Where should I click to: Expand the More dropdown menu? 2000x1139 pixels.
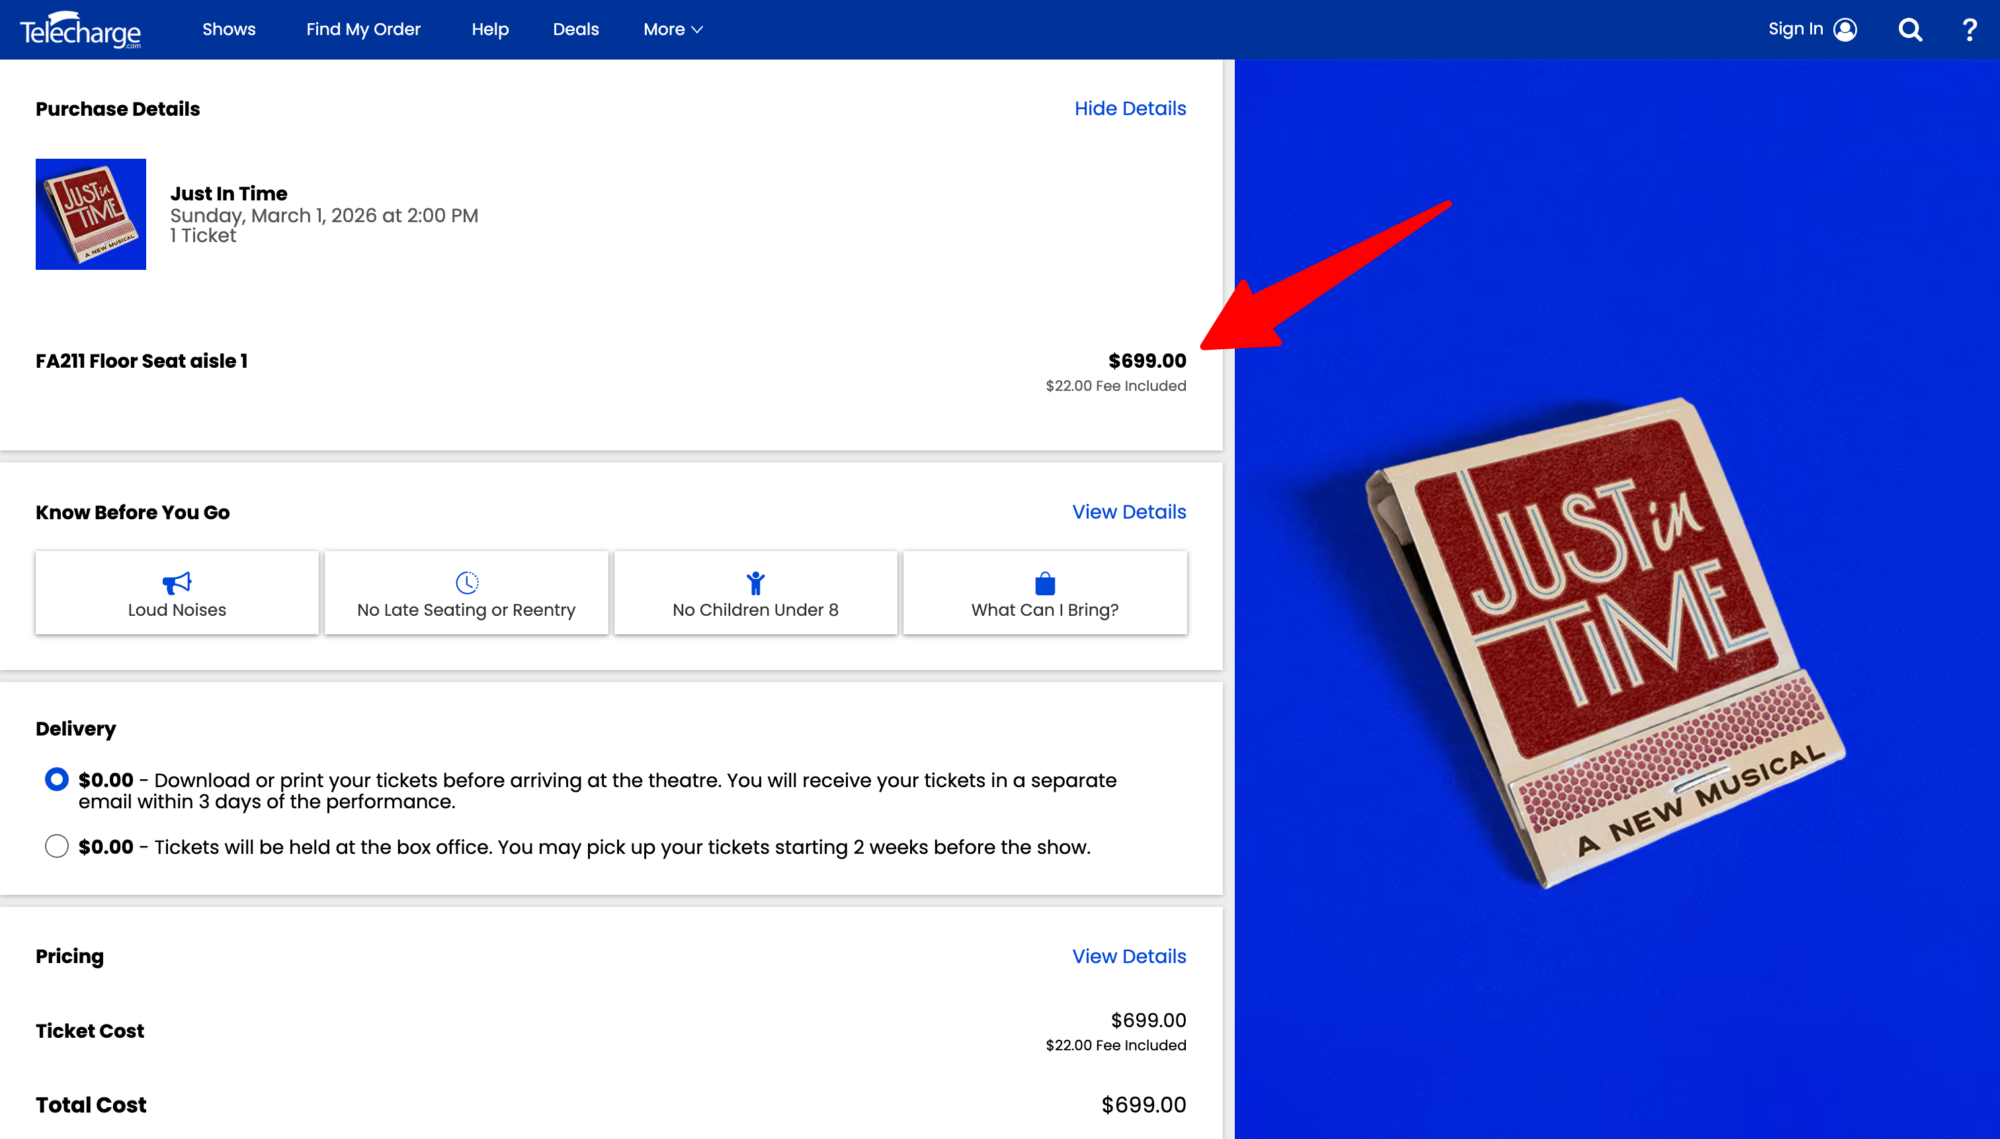(x=673, y=30)
